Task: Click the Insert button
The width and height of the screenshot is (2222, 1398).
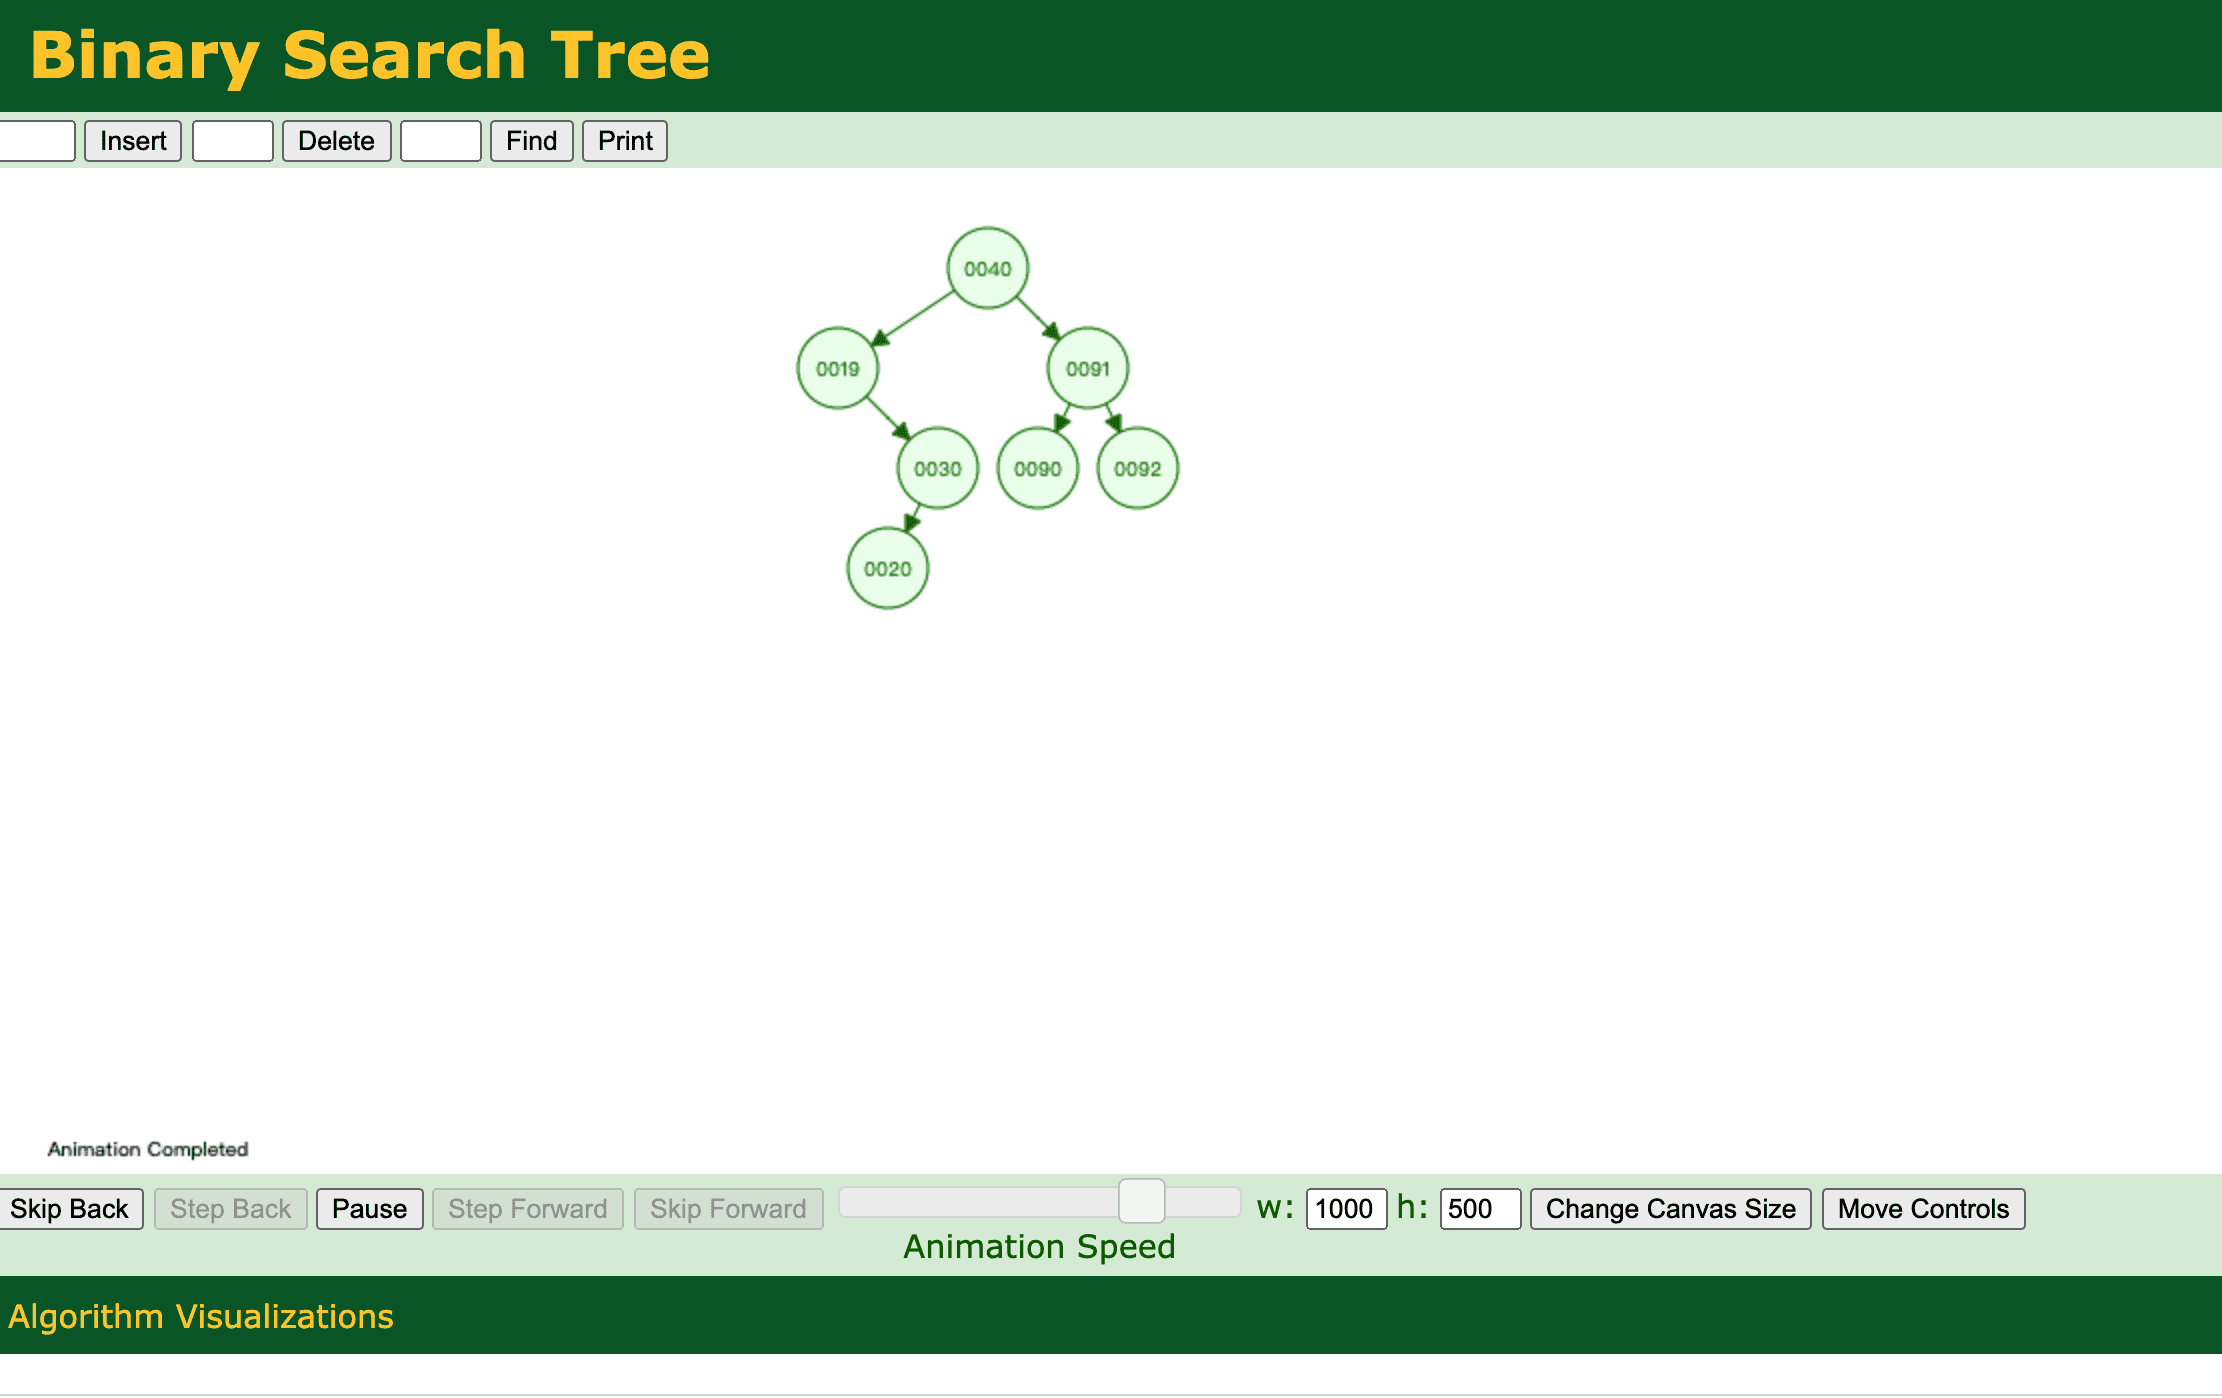Action: click(133, 141)
